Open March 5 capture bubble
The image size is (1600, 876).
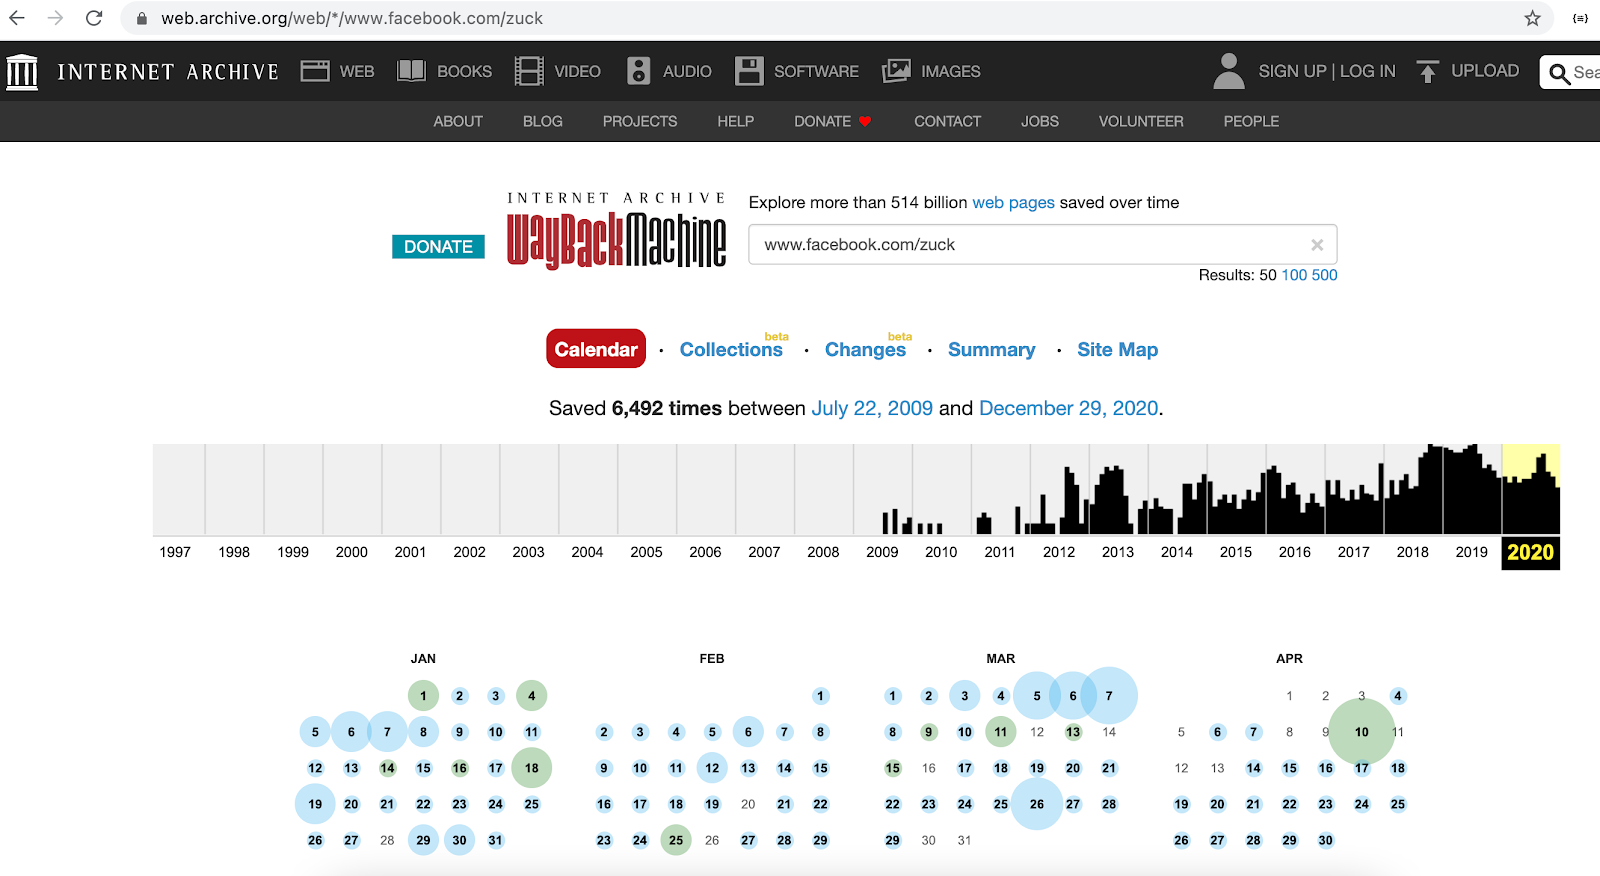click(1037, 696)
